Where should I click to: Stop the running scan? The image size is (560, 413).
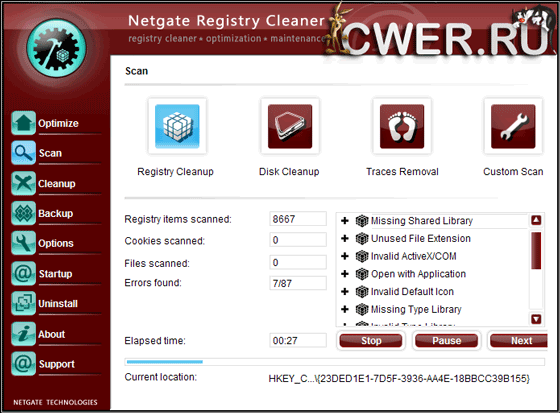371,340
